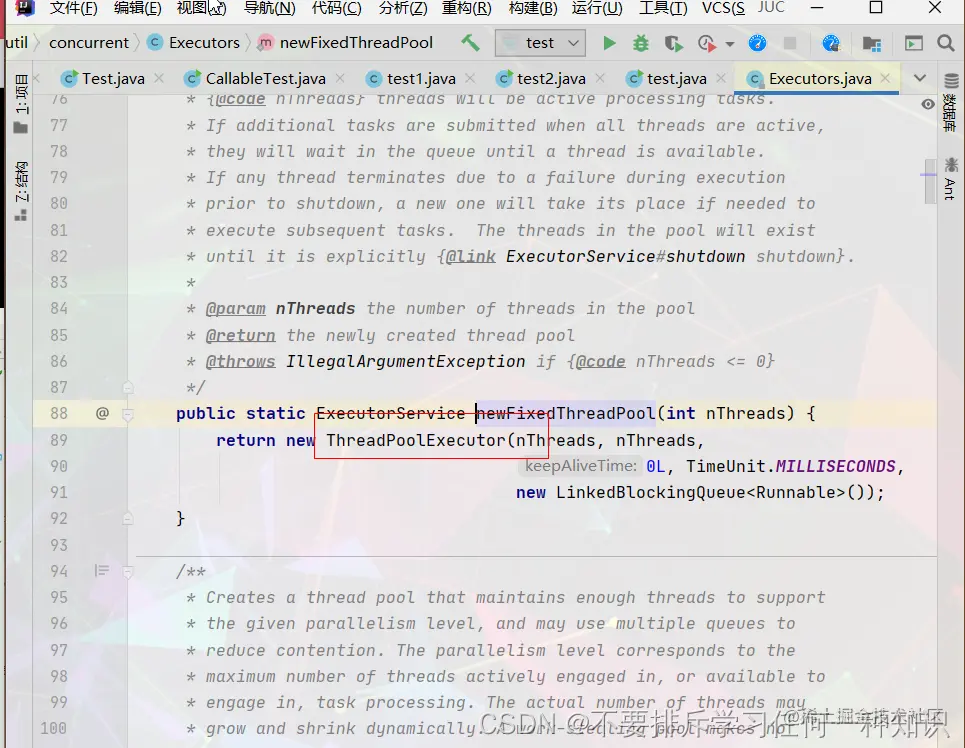Image resolution: width=965 pixels, height=748 pixels.
Task: Close the Executors.java tab
Action: pos(885,78)
